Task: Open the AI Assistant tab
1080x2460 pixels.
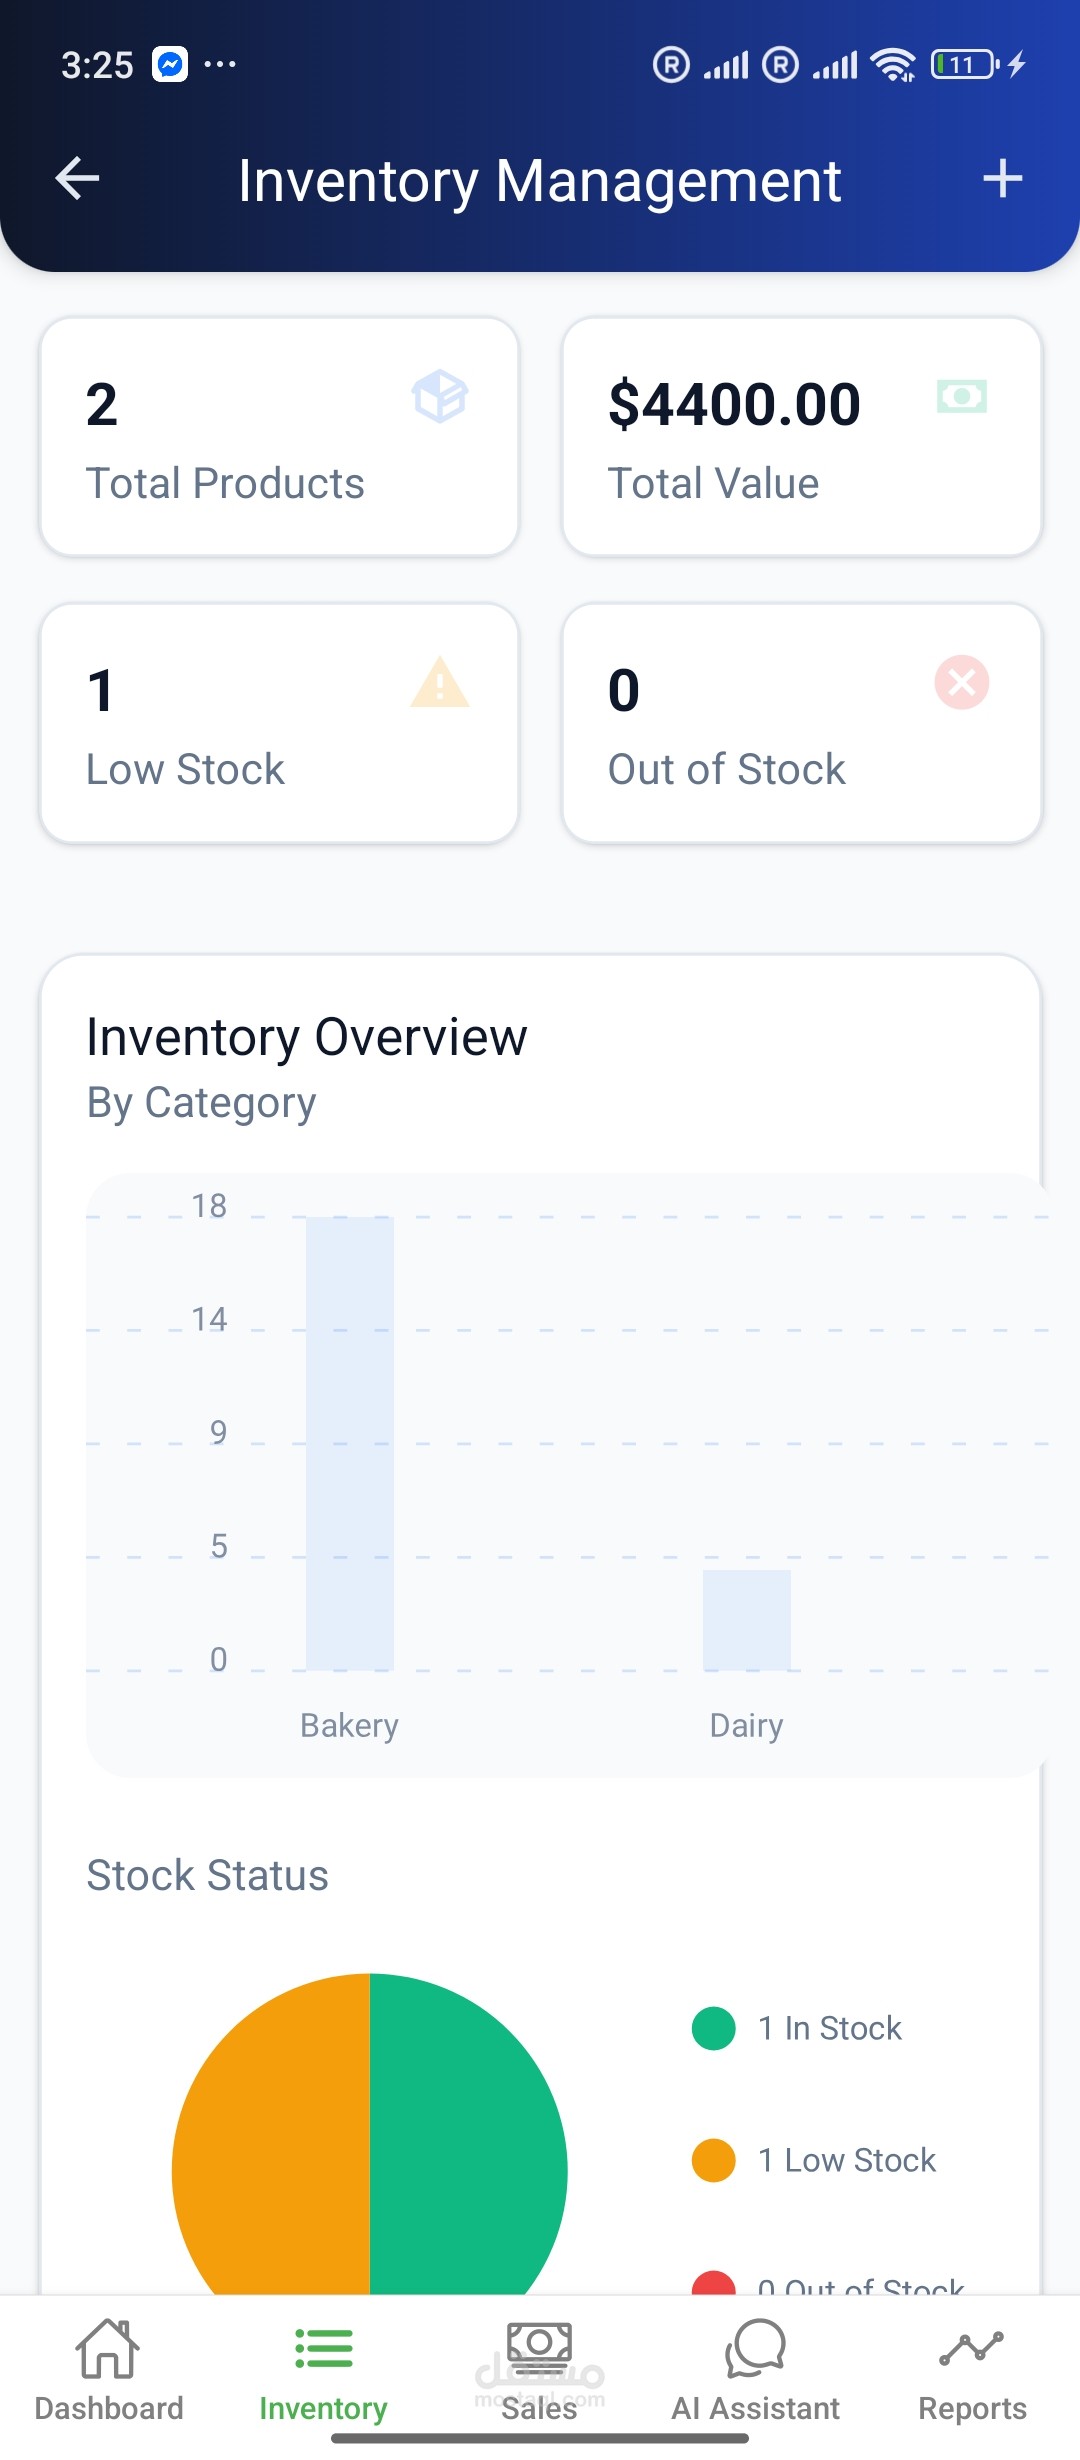Action: pos(755,2370)
